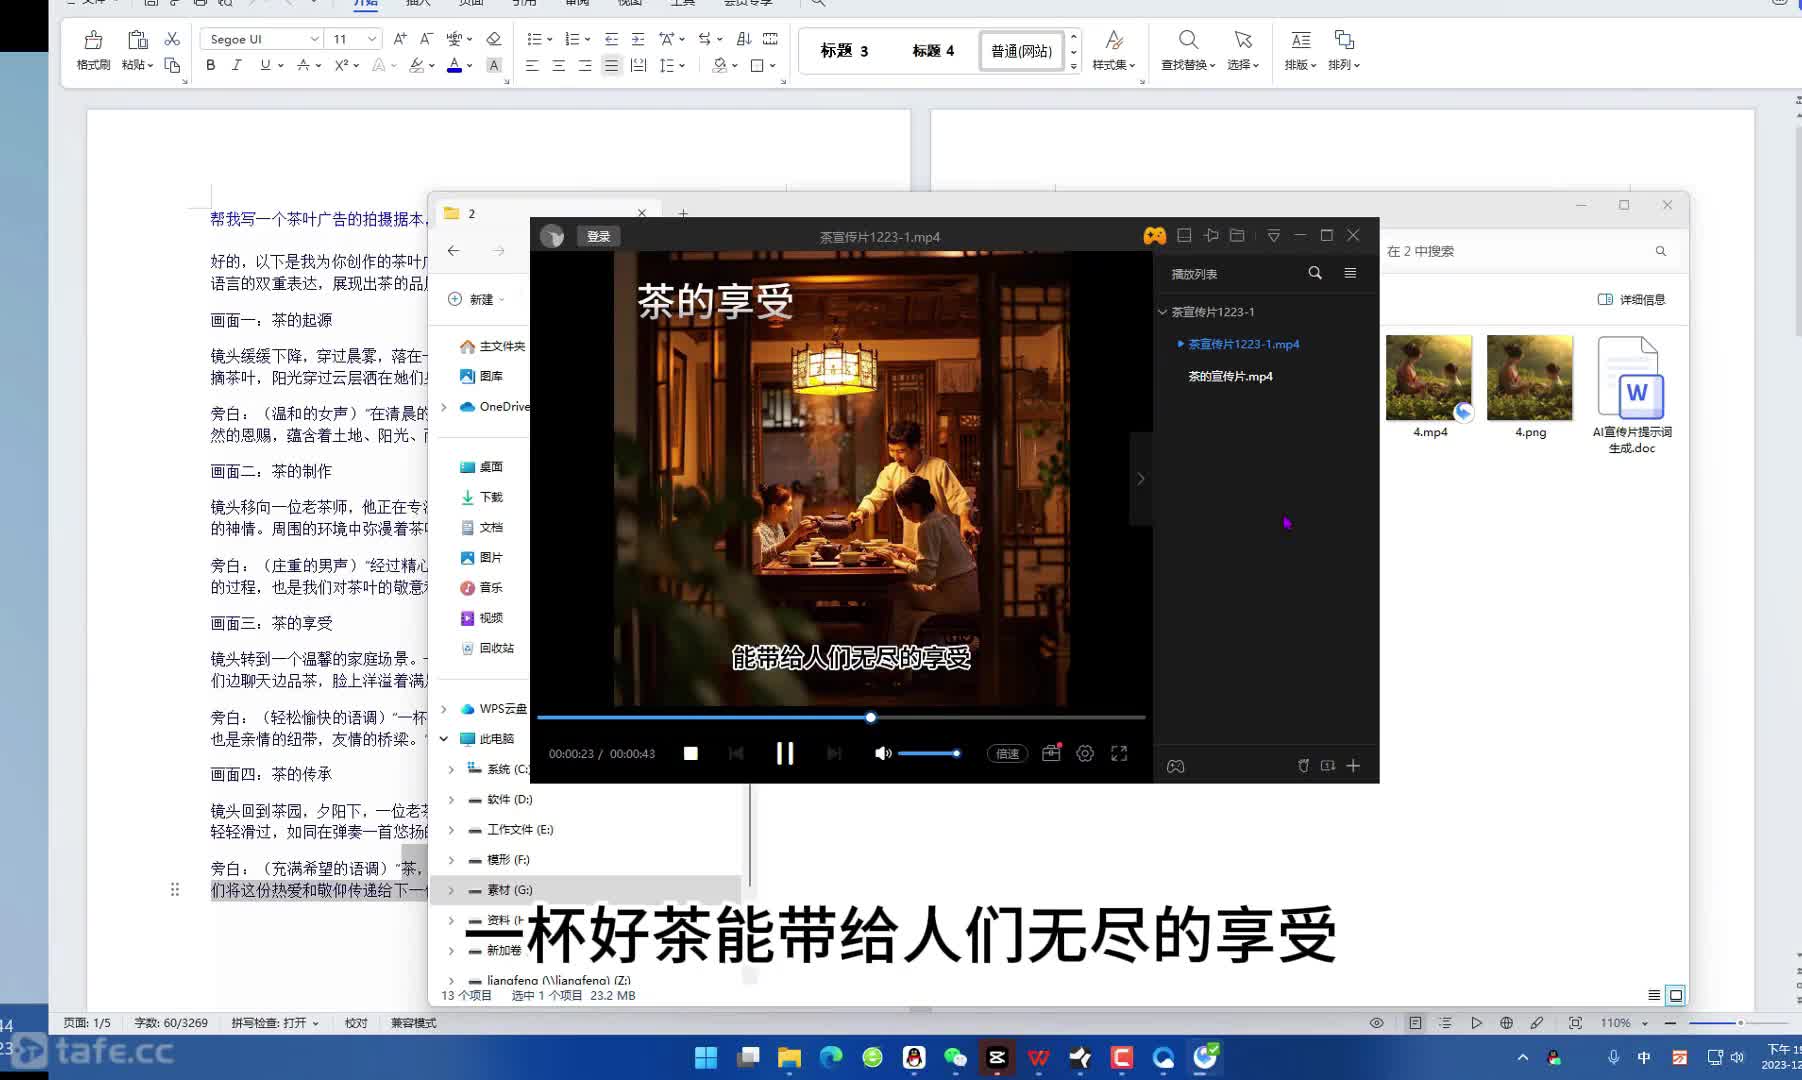Toggle center paragraph alignment
Viewport: 1802px width, 1080px height.
tap(559, 65)
